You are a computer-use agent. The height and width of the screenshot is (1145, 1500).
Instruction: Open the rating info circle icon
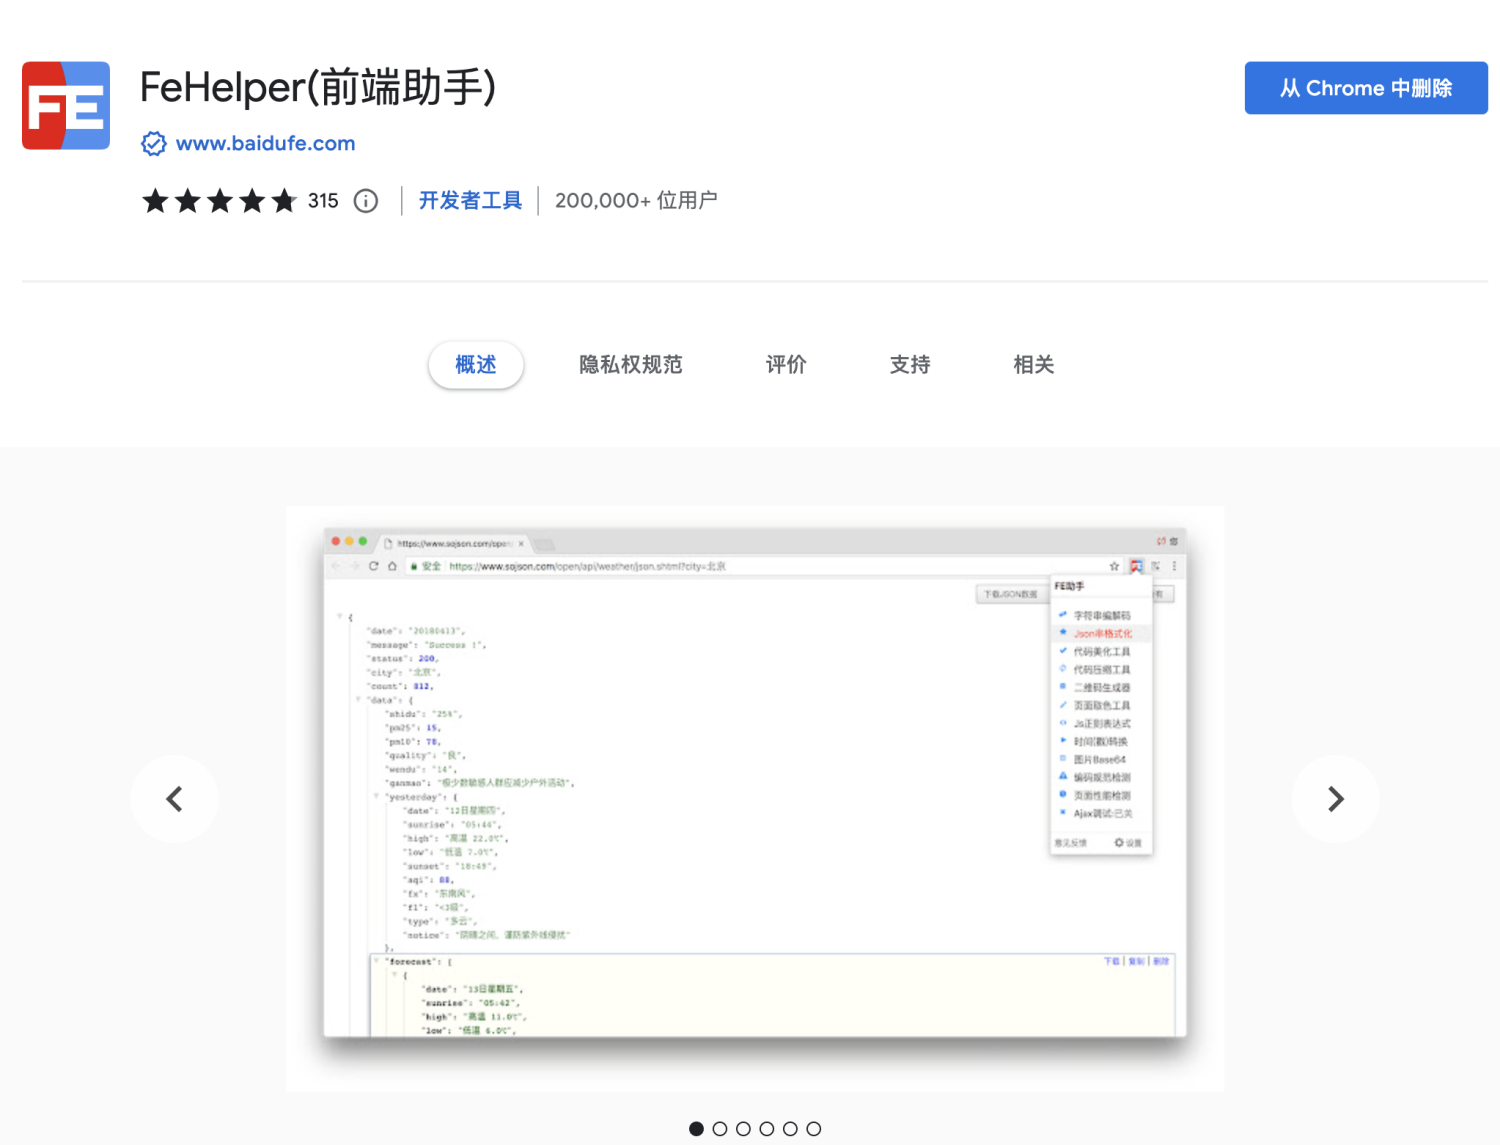click(x=366, y=201)
